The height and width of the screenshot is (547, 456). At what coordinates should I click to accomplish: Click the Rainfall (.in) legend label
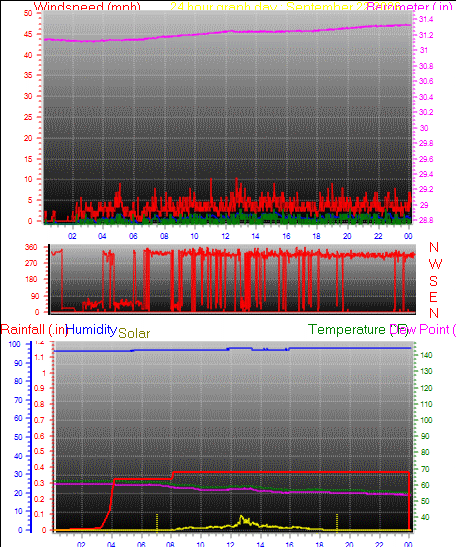(33, 330)
